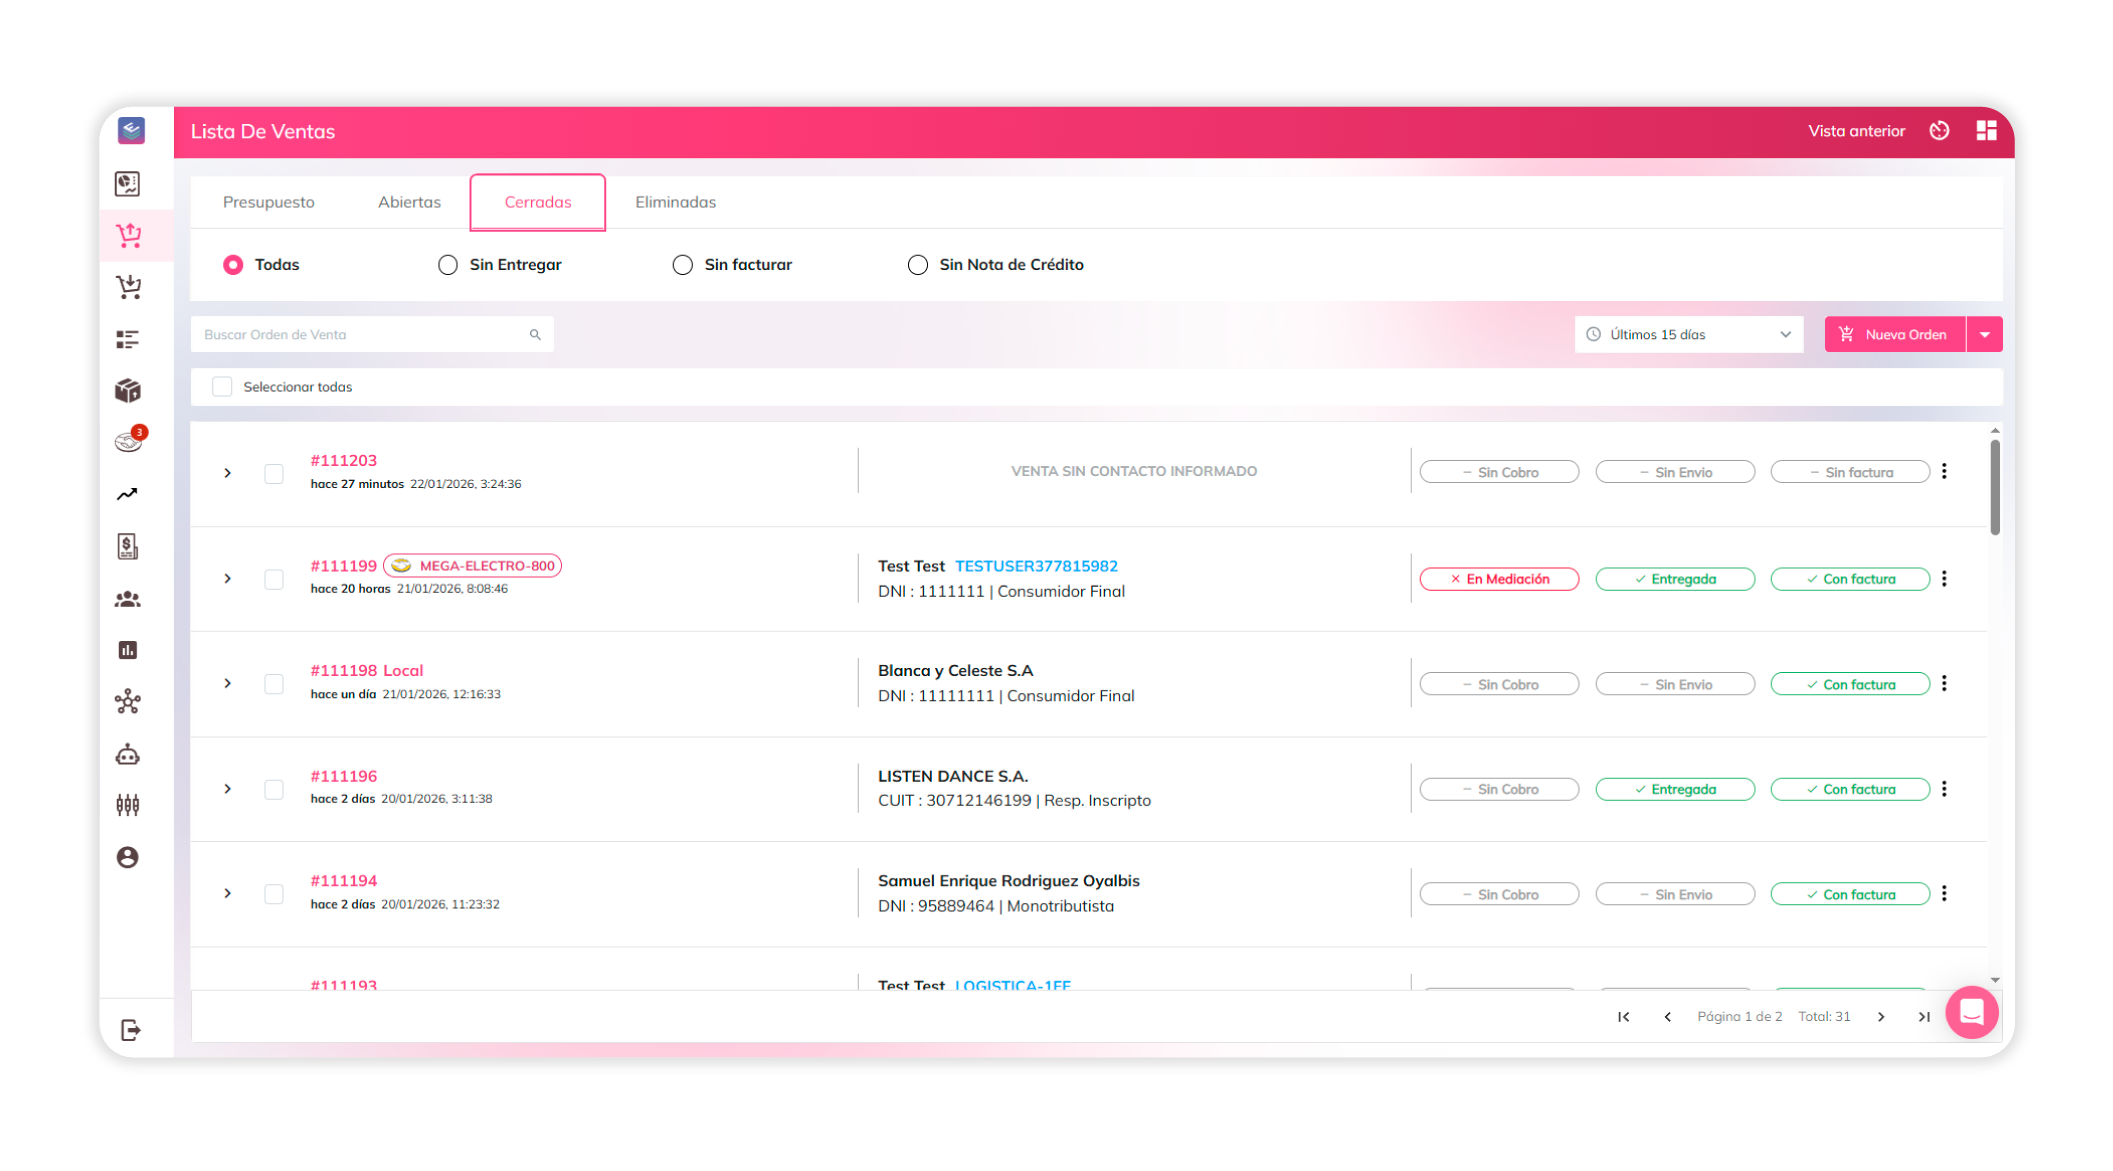This screenshot has height=1171, width=2113.
Task: Open the user profile icon in sidebar
Action: (128, 857)
